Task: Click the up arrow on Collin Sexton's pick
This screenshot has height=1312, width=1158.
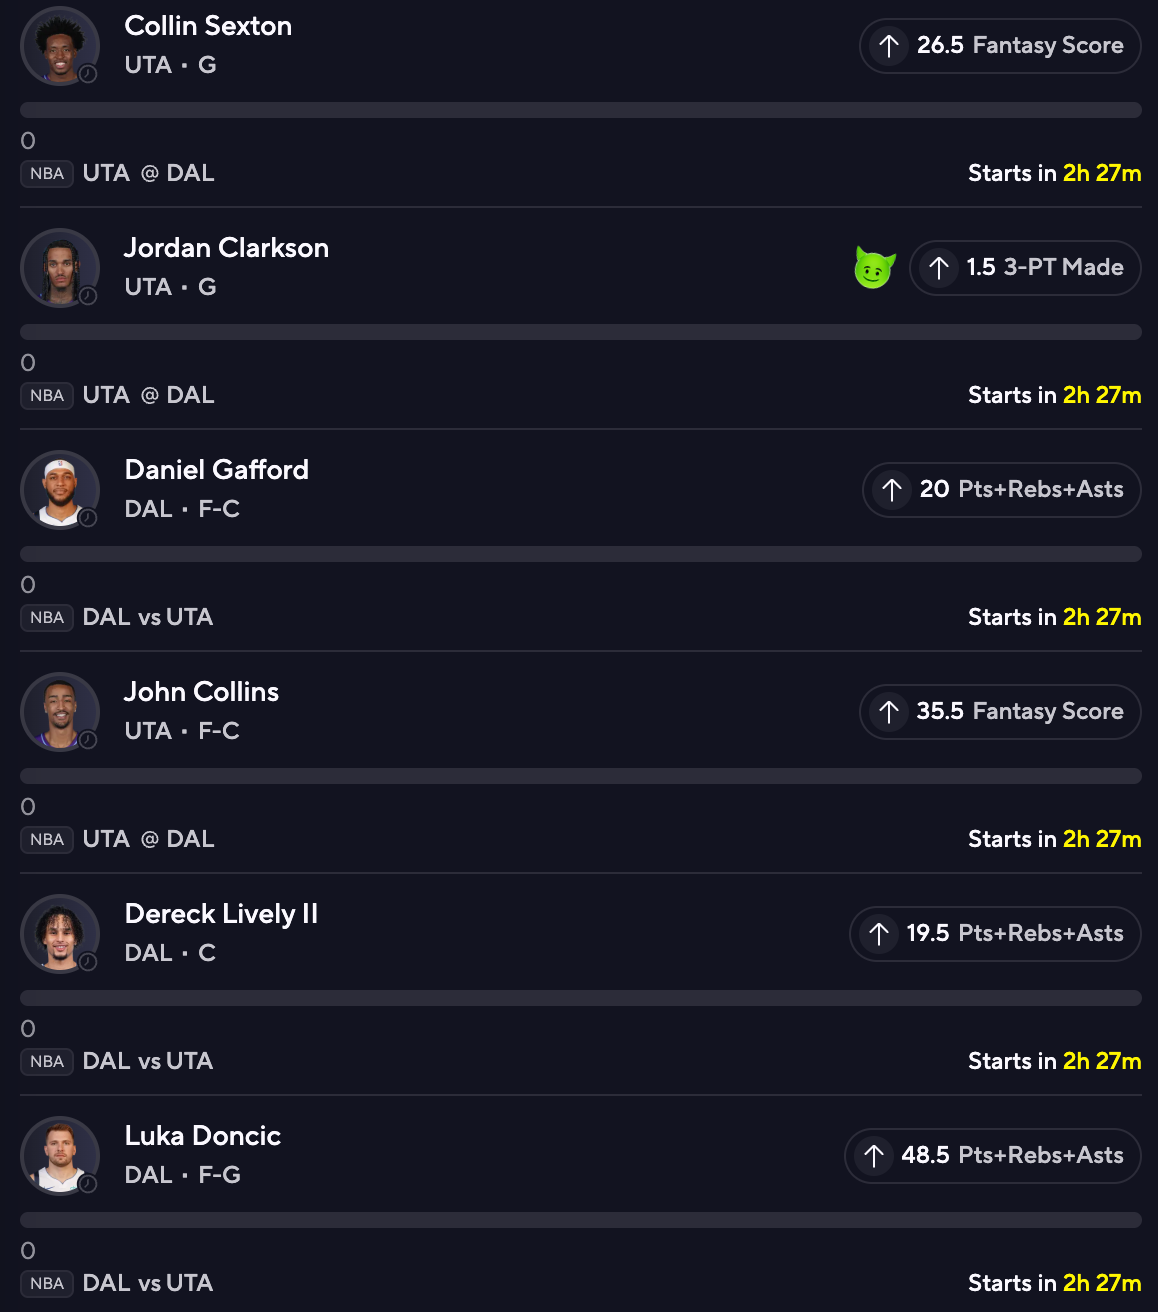Action: (889, 46)
